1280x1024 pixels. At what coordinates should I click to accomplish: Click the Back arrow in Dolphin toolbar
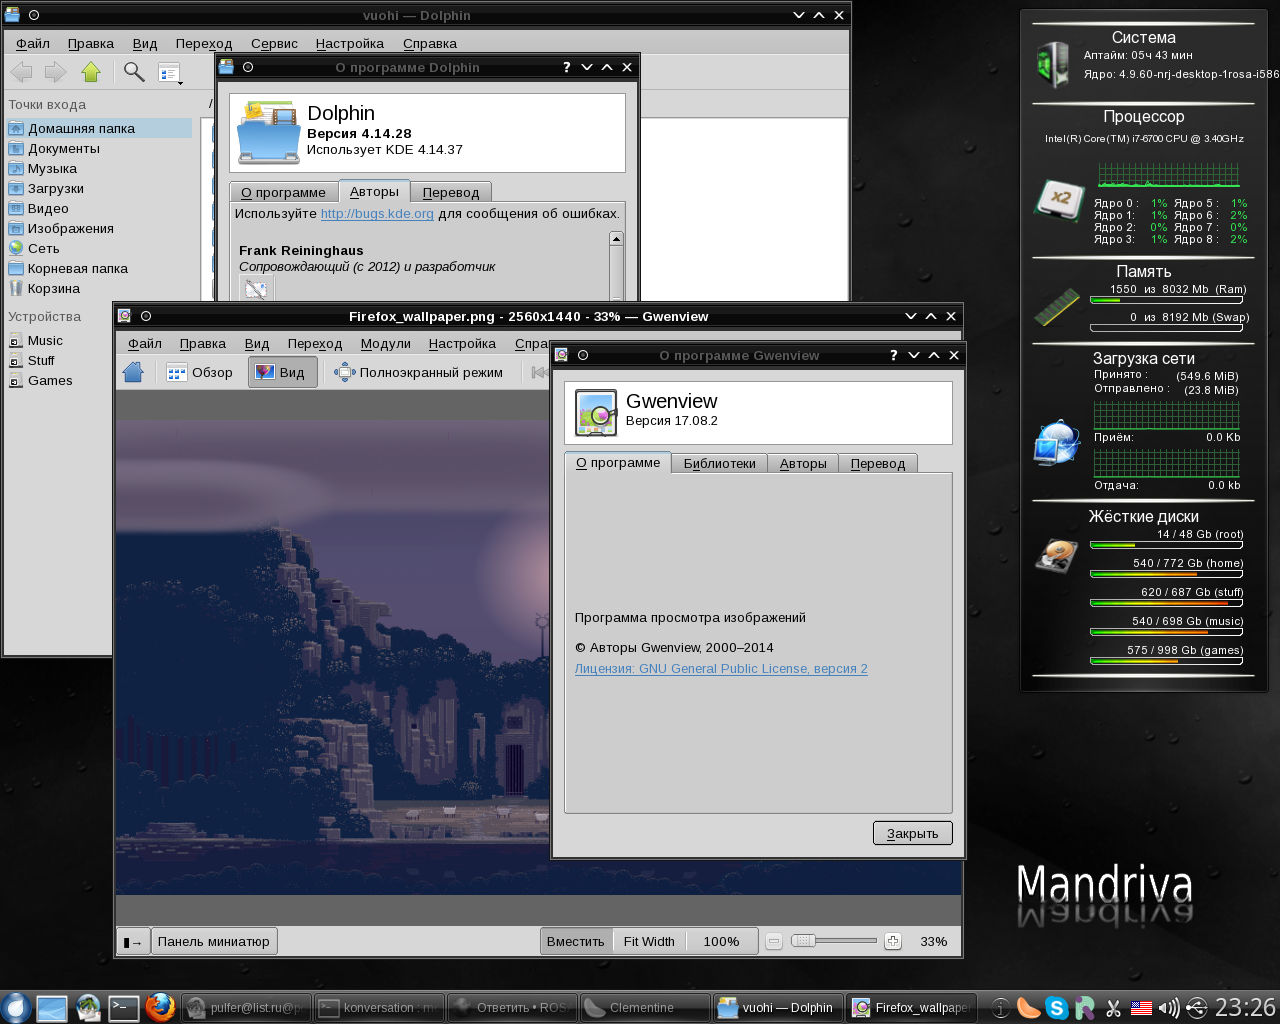(21, 72)
